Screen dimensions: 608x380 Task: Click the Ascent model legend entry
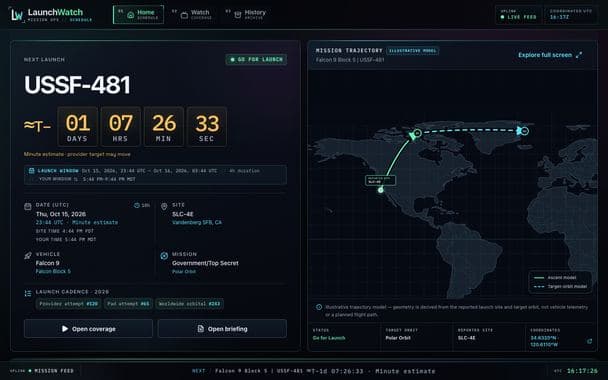(554, 278)
